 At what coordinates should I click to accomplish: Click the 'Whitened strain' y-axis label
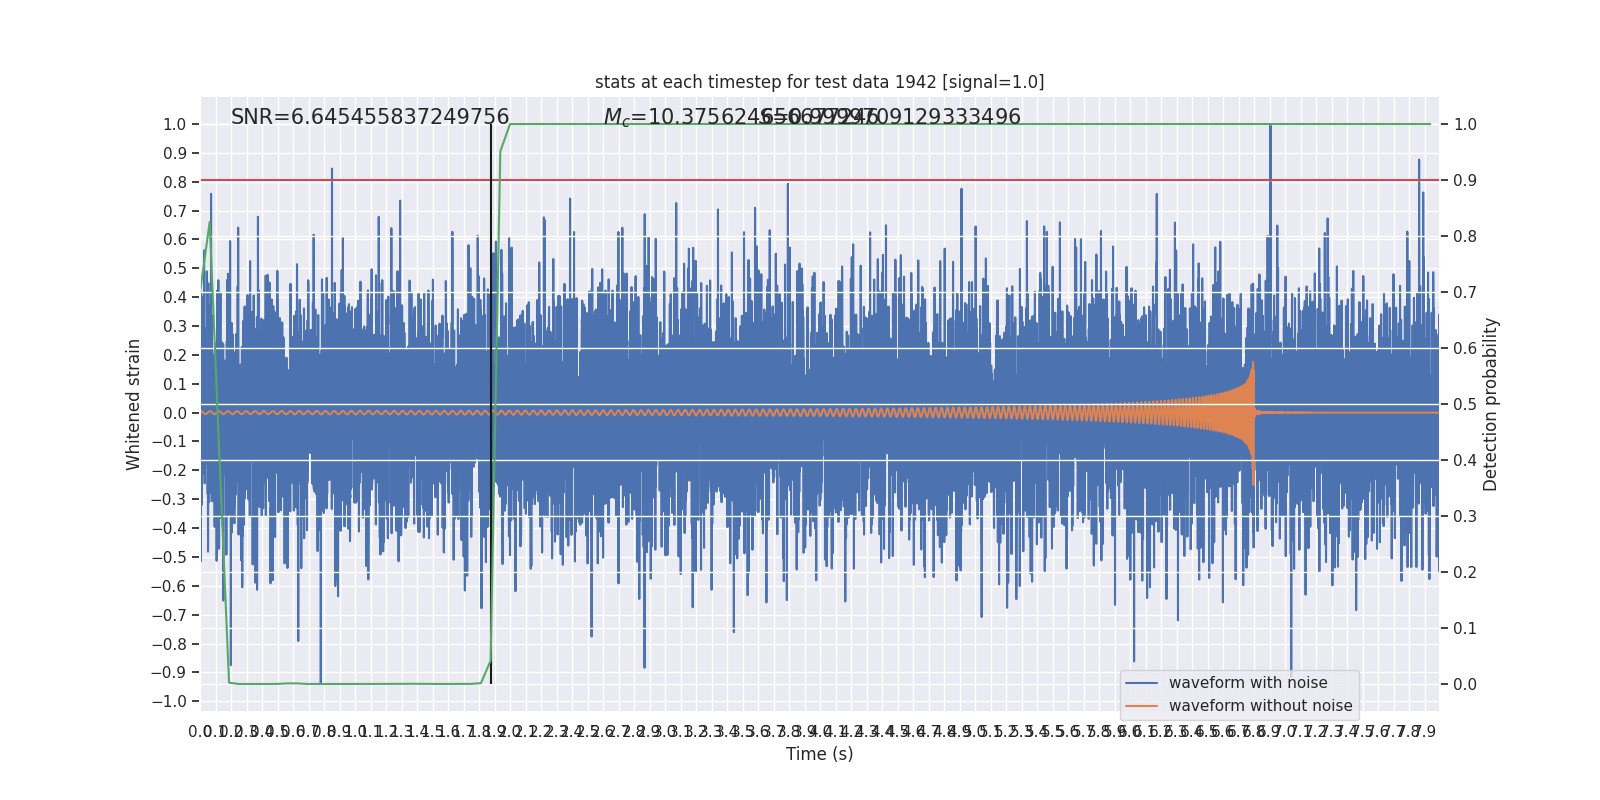tap(134, 404)
